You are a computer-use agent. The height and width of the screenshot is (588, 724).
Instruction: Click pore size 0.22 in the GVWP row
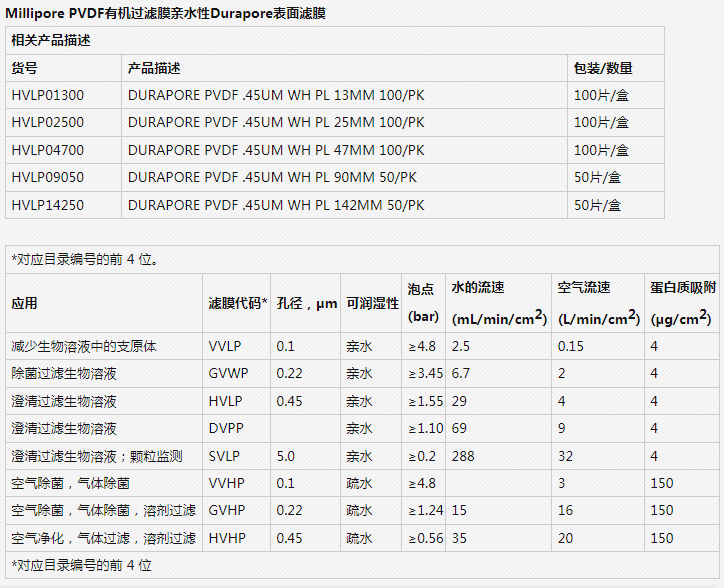(x=289, y=374)
